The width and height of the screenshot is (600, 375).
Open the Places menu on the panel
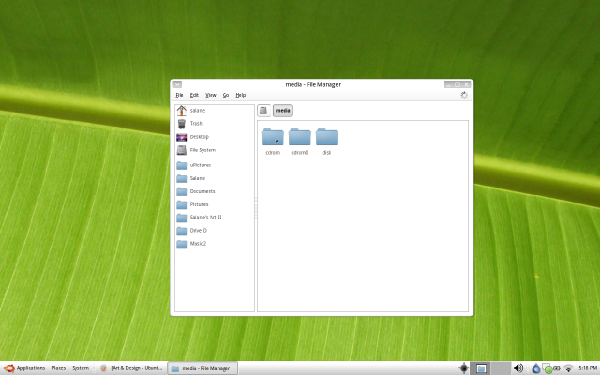[x=59, y=368]
